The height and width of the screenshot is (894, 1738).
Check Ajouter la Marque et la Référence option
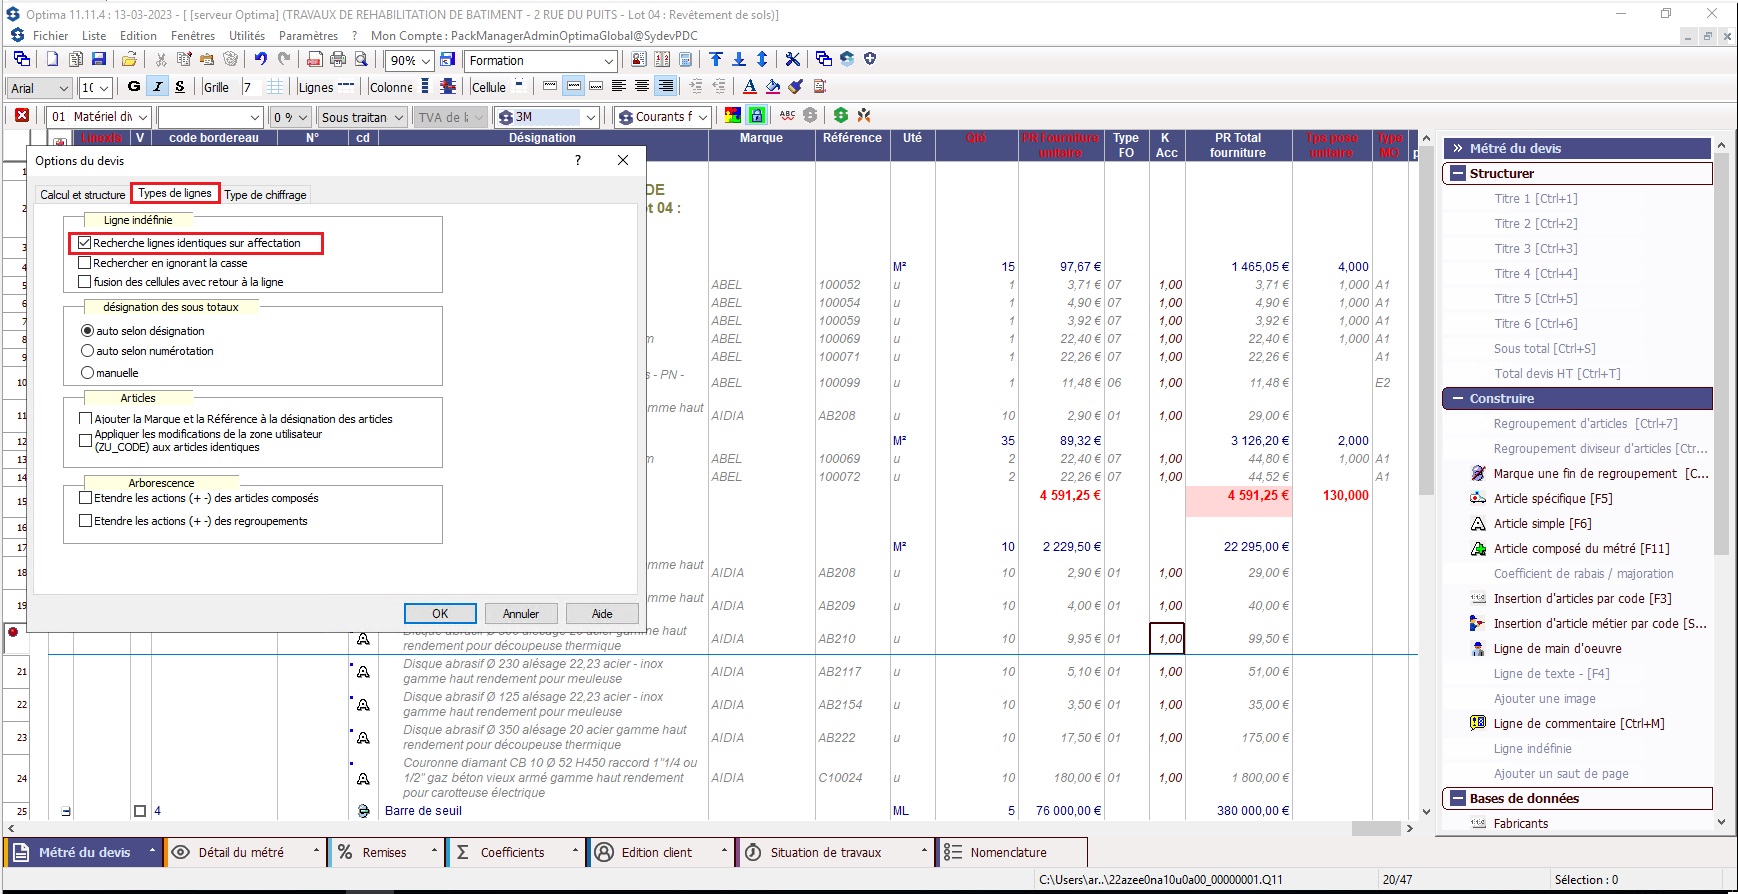85,419
